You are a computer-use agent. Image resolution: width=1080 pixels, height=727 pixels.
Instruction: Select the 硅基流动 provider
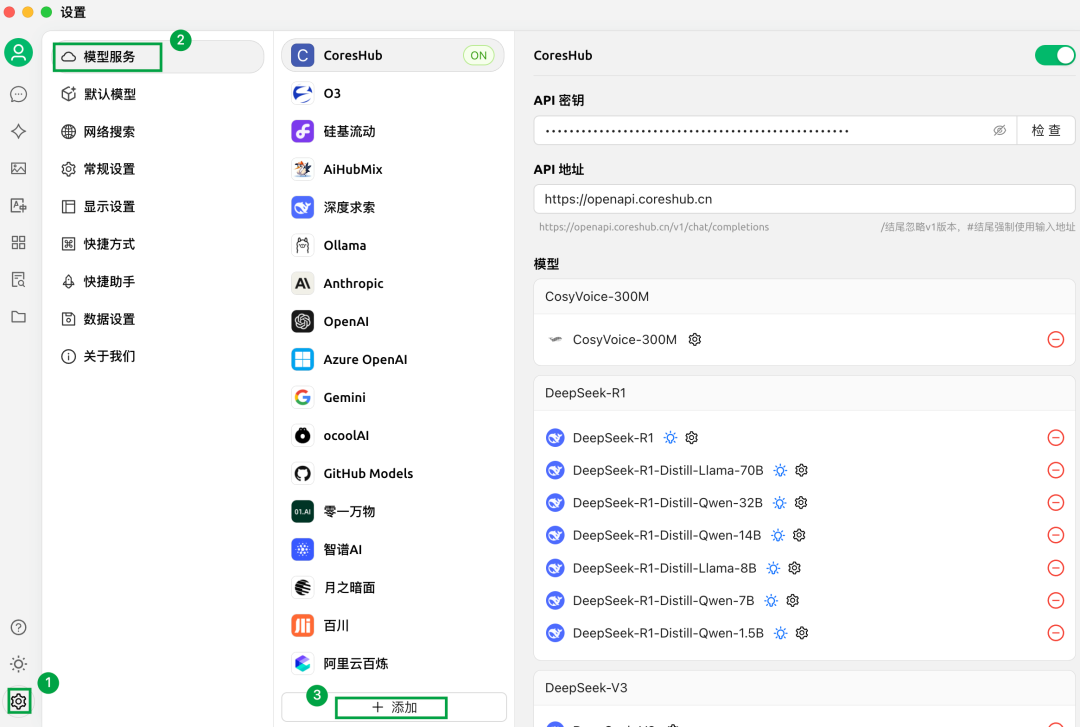pos(393,131)
